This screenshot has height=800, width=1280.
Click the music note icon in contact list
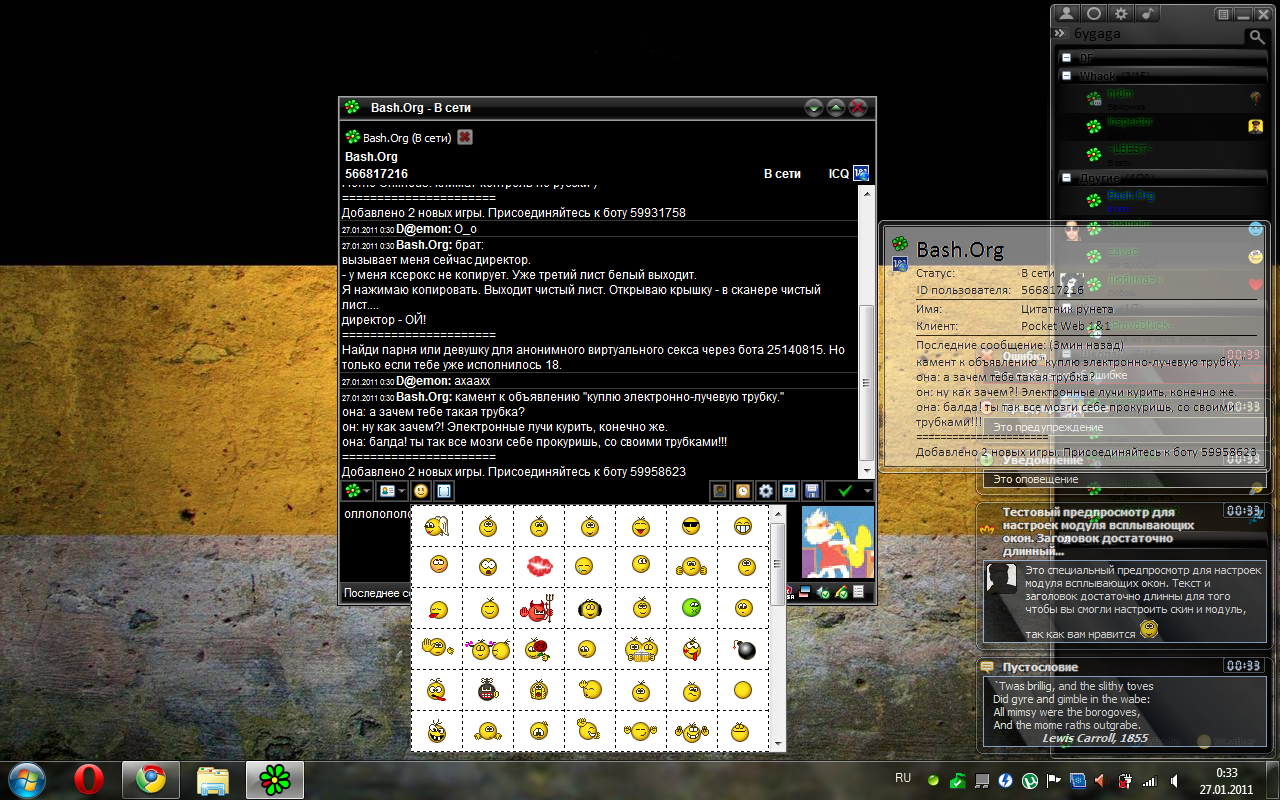[1149, 14]
